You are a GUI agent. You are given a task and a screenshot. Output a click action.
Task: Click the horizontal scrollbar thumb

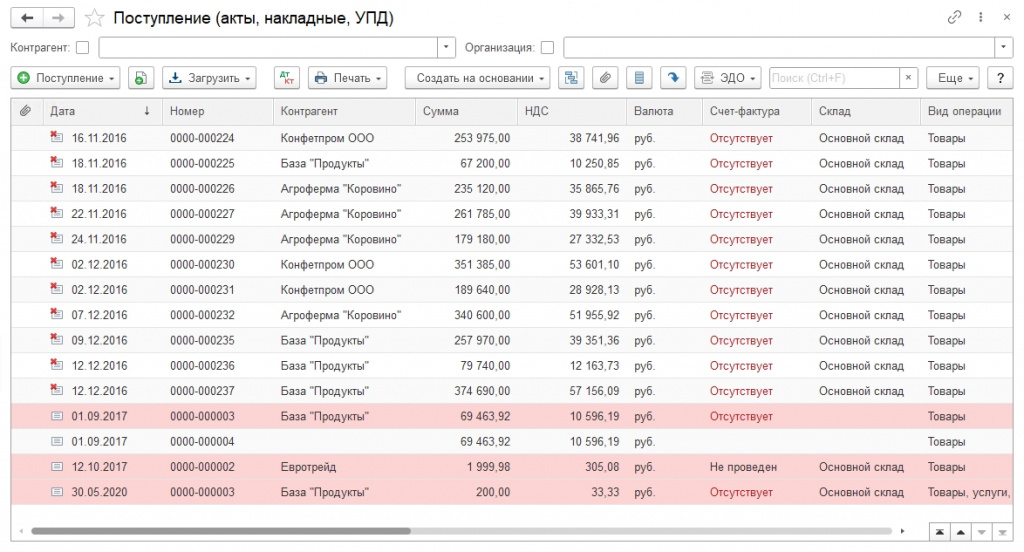click(221, 531)
